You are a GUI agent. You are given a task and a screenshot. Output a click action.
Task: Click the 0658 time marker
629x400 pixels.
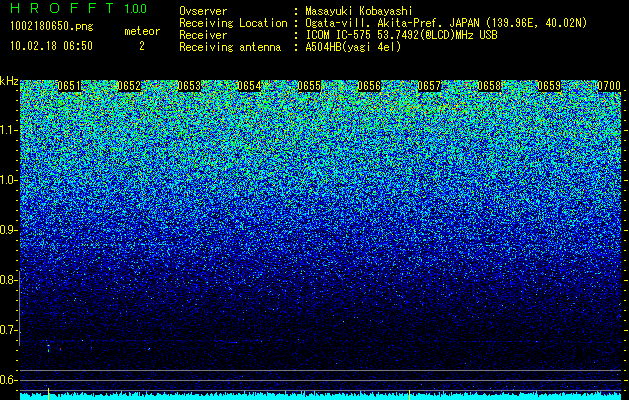[489, 86]
